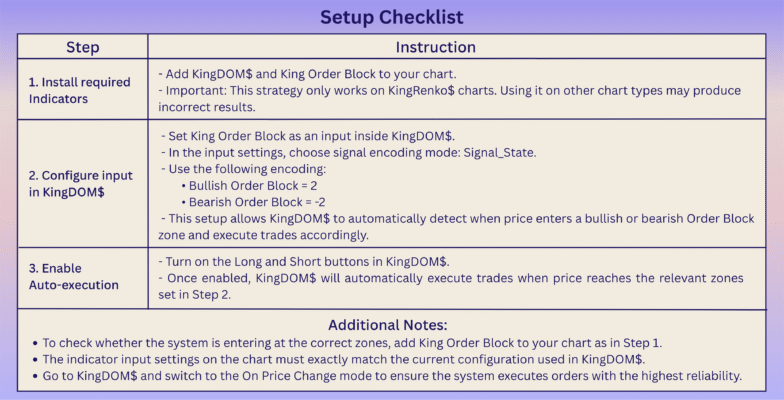The width and height of the screenshot is (784, 400).
Task: Click the "1. Install required Indicators" step cell
Action: [78, 91]
